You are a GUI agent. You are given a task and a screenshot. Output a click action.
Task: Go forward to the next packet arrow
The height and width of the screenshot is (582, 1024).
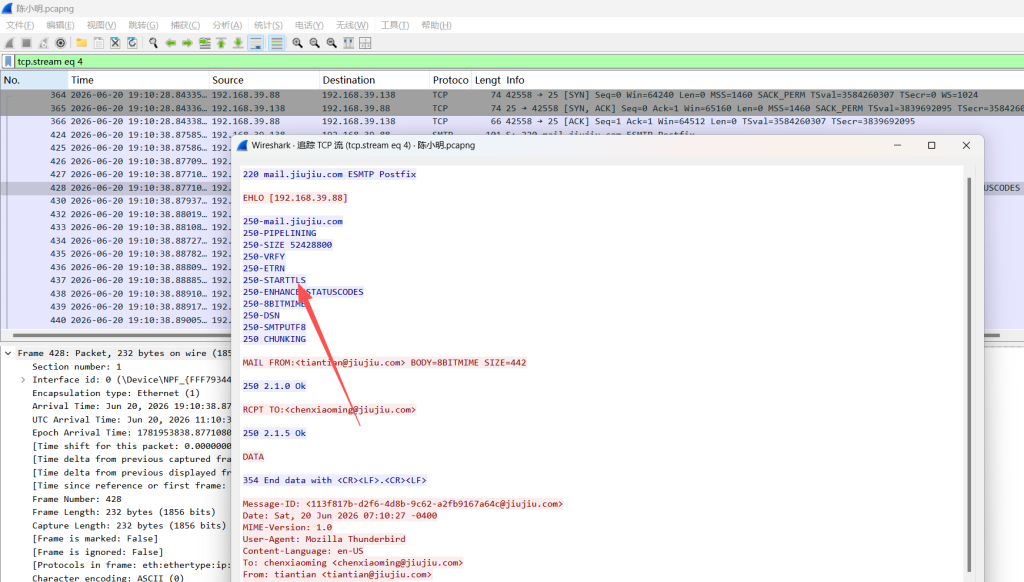pos(187,43)
